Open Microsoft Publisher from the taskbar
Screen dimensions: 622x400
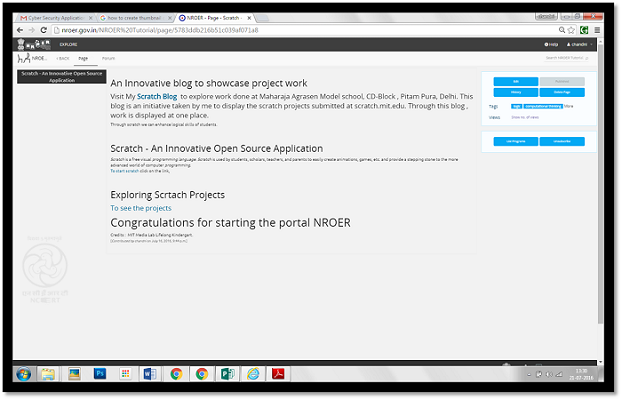pyautogui.click(x=228, y=374)
